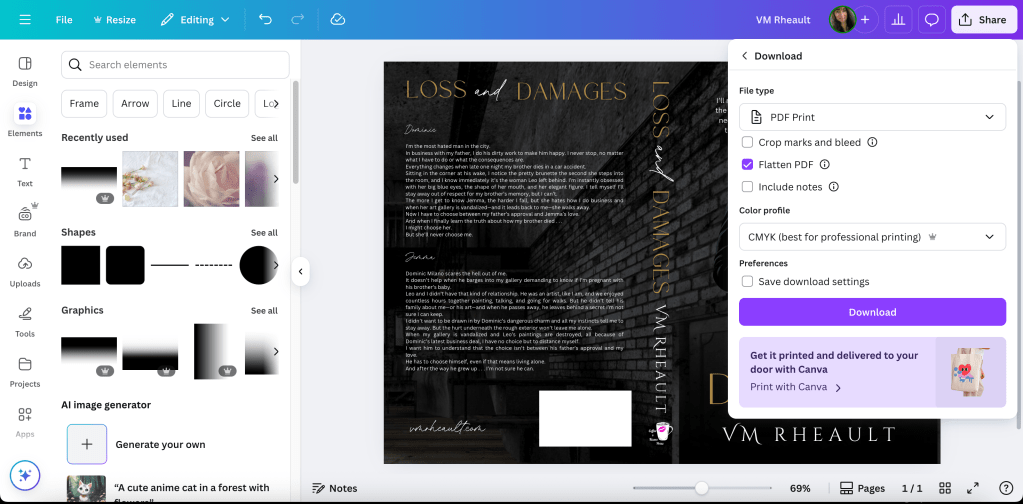
Task: Enable Crop marks and bleed checkbox
Action: pos(747,143)
